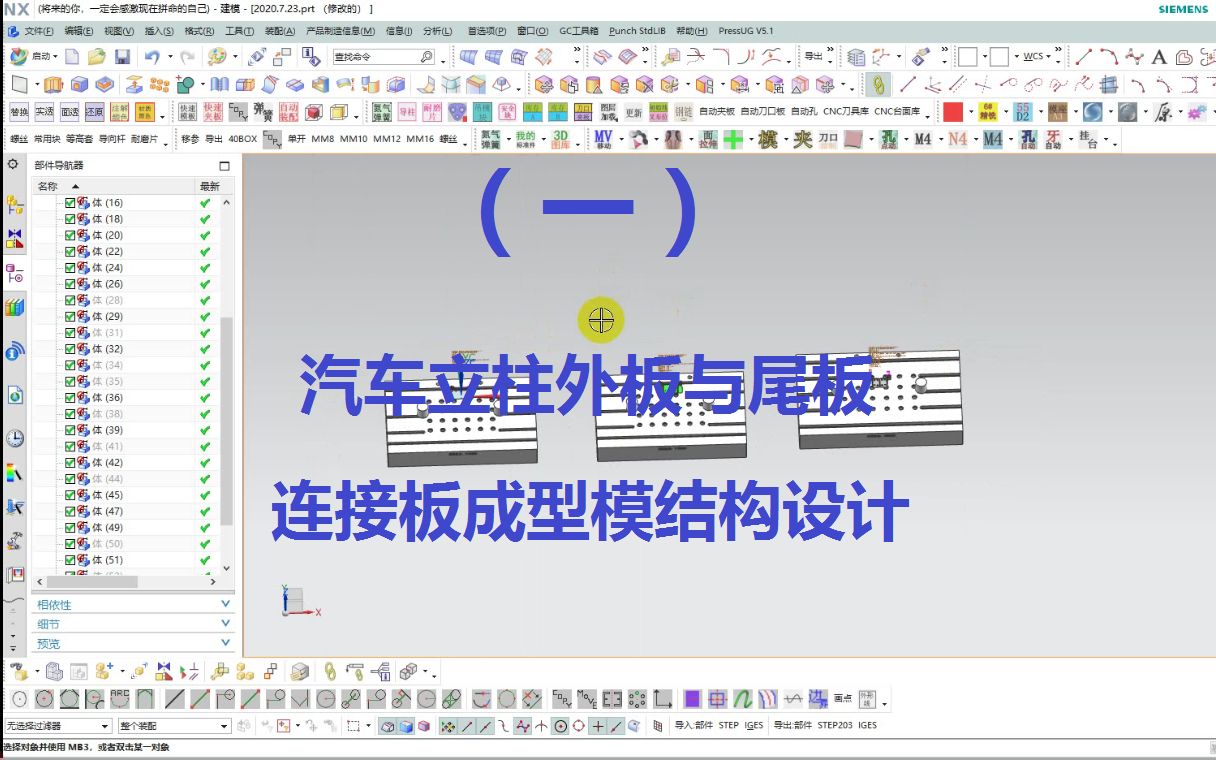Image resolution: width=1216 pixels, height=760 pixels.
Task: Open the 文件(F) menu
Action: click(x=38, y=31)
